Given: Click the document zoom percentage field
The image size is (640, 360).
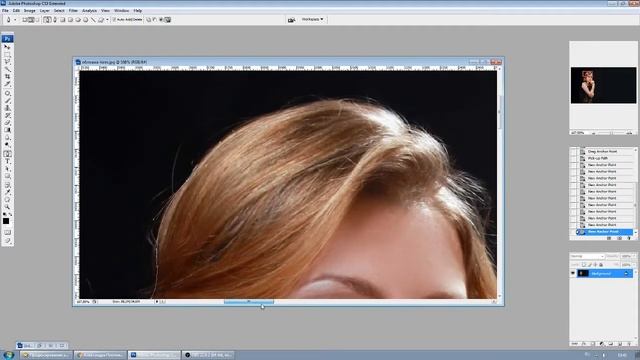Looking at the screenshot, I should click(83, 302).
